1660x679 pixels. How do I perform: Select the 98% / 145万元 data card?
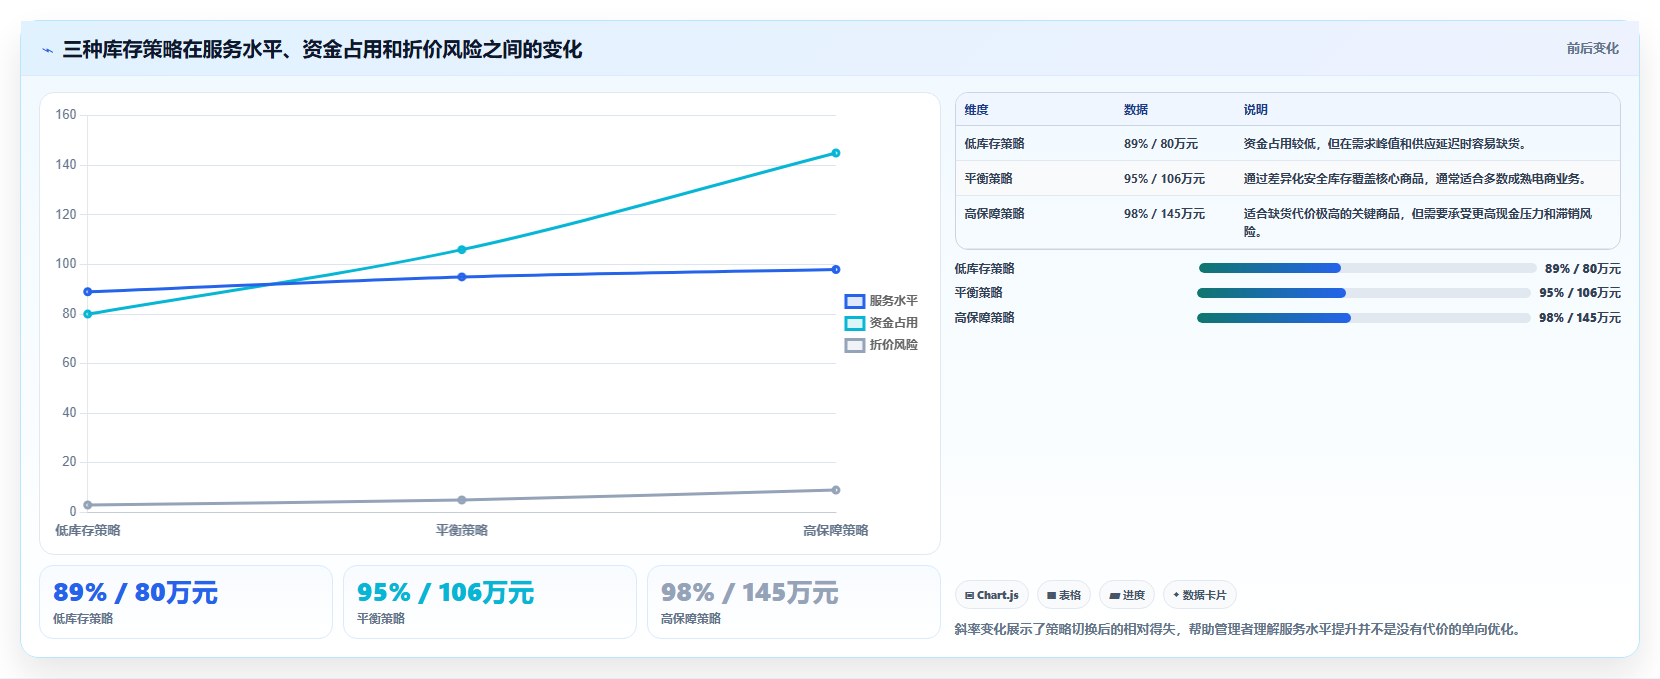[794, 602]
